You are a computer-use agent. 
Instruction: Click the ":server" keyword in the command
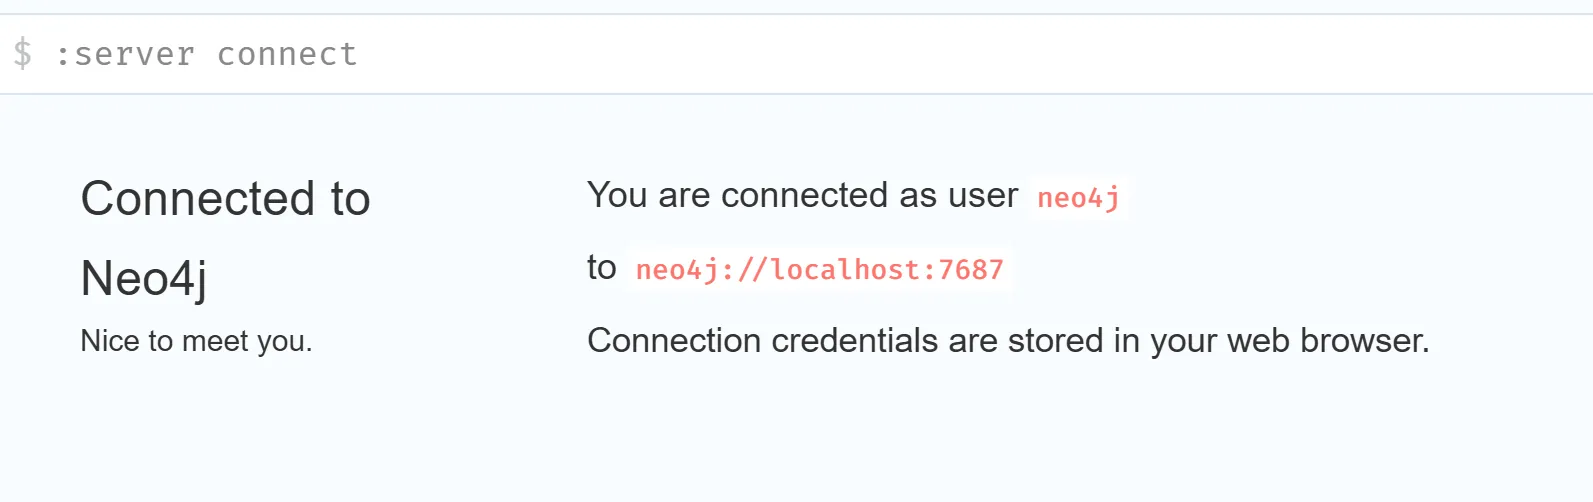tap(125, 54)
